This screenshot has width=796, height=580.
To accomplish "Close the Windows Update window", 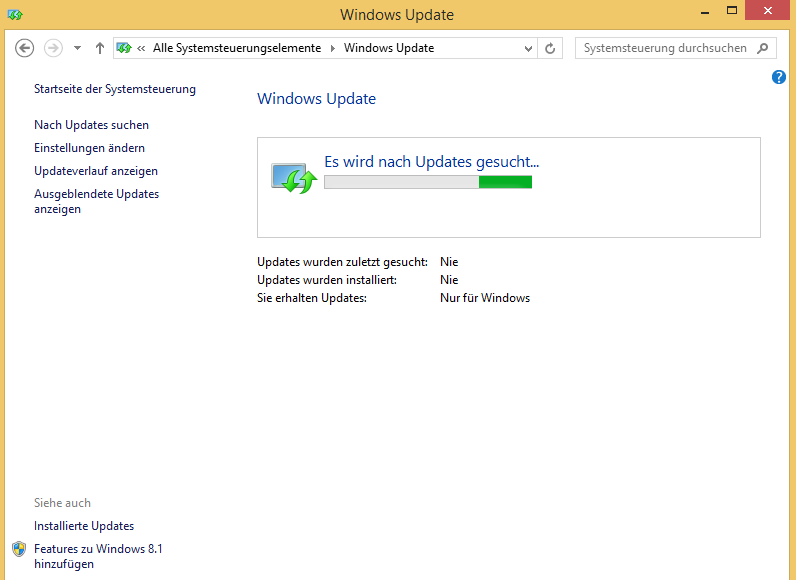I will pos(768,11).
